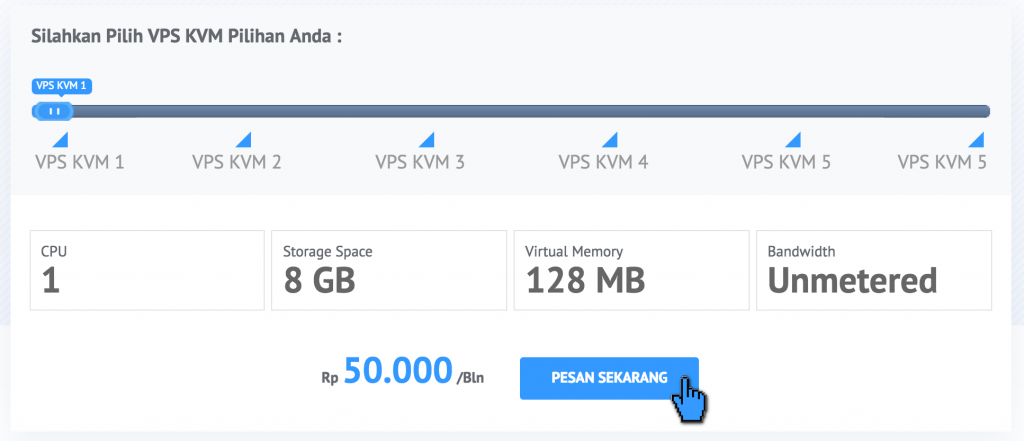The height and width of the screenshot is (441, 1024).
Task: Click the PESAN SEKARANG order button
Action: pos(609,378)
